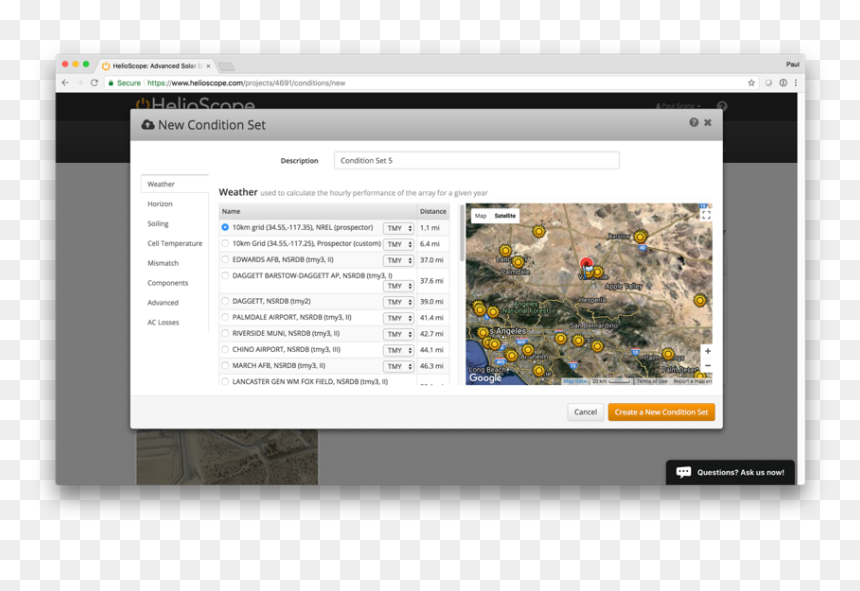Click the browser address bar URL

point(246,83)
